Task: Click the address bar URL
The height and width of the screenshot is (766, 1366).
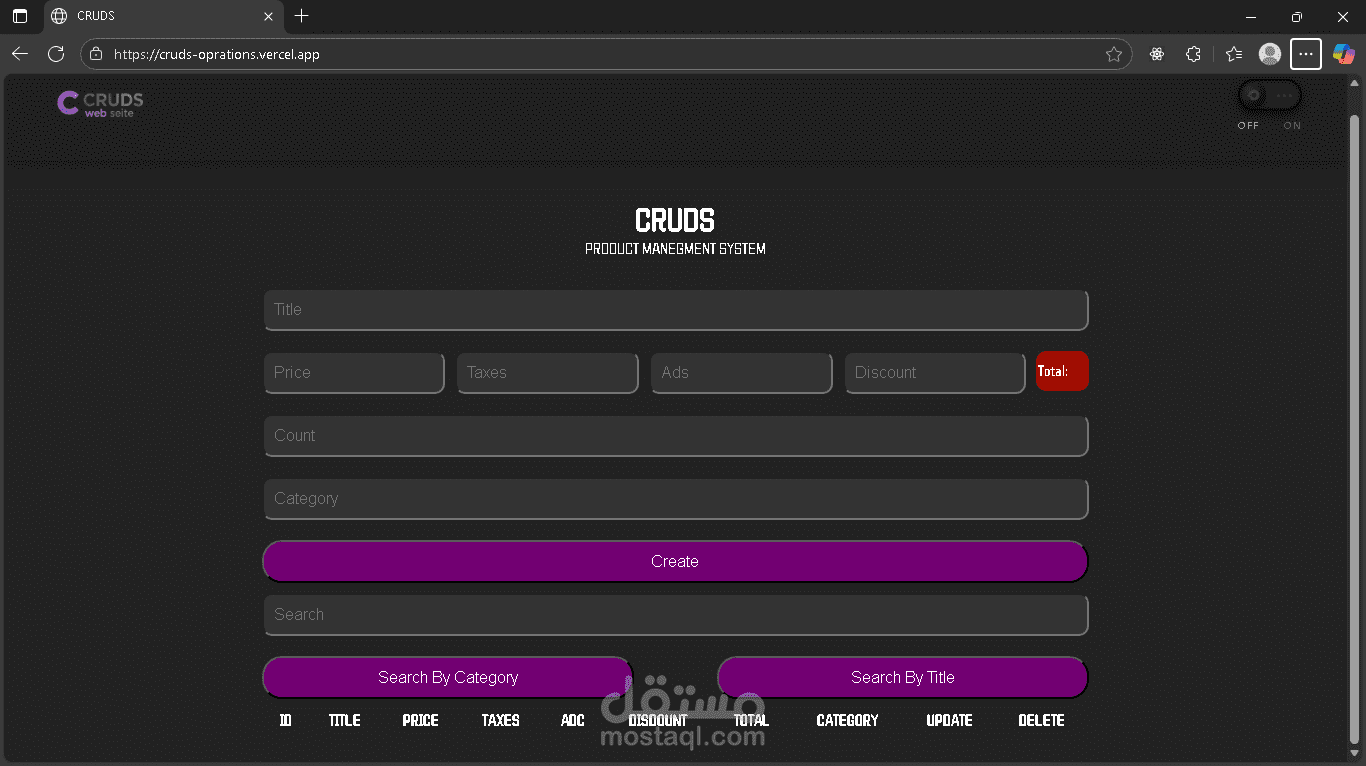Action: point(217,54)
